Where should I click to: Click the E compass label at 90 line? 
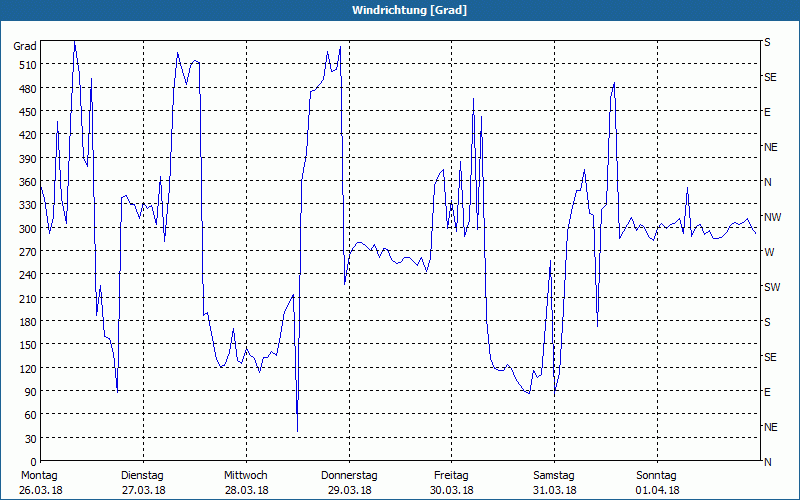click(767, 392)
